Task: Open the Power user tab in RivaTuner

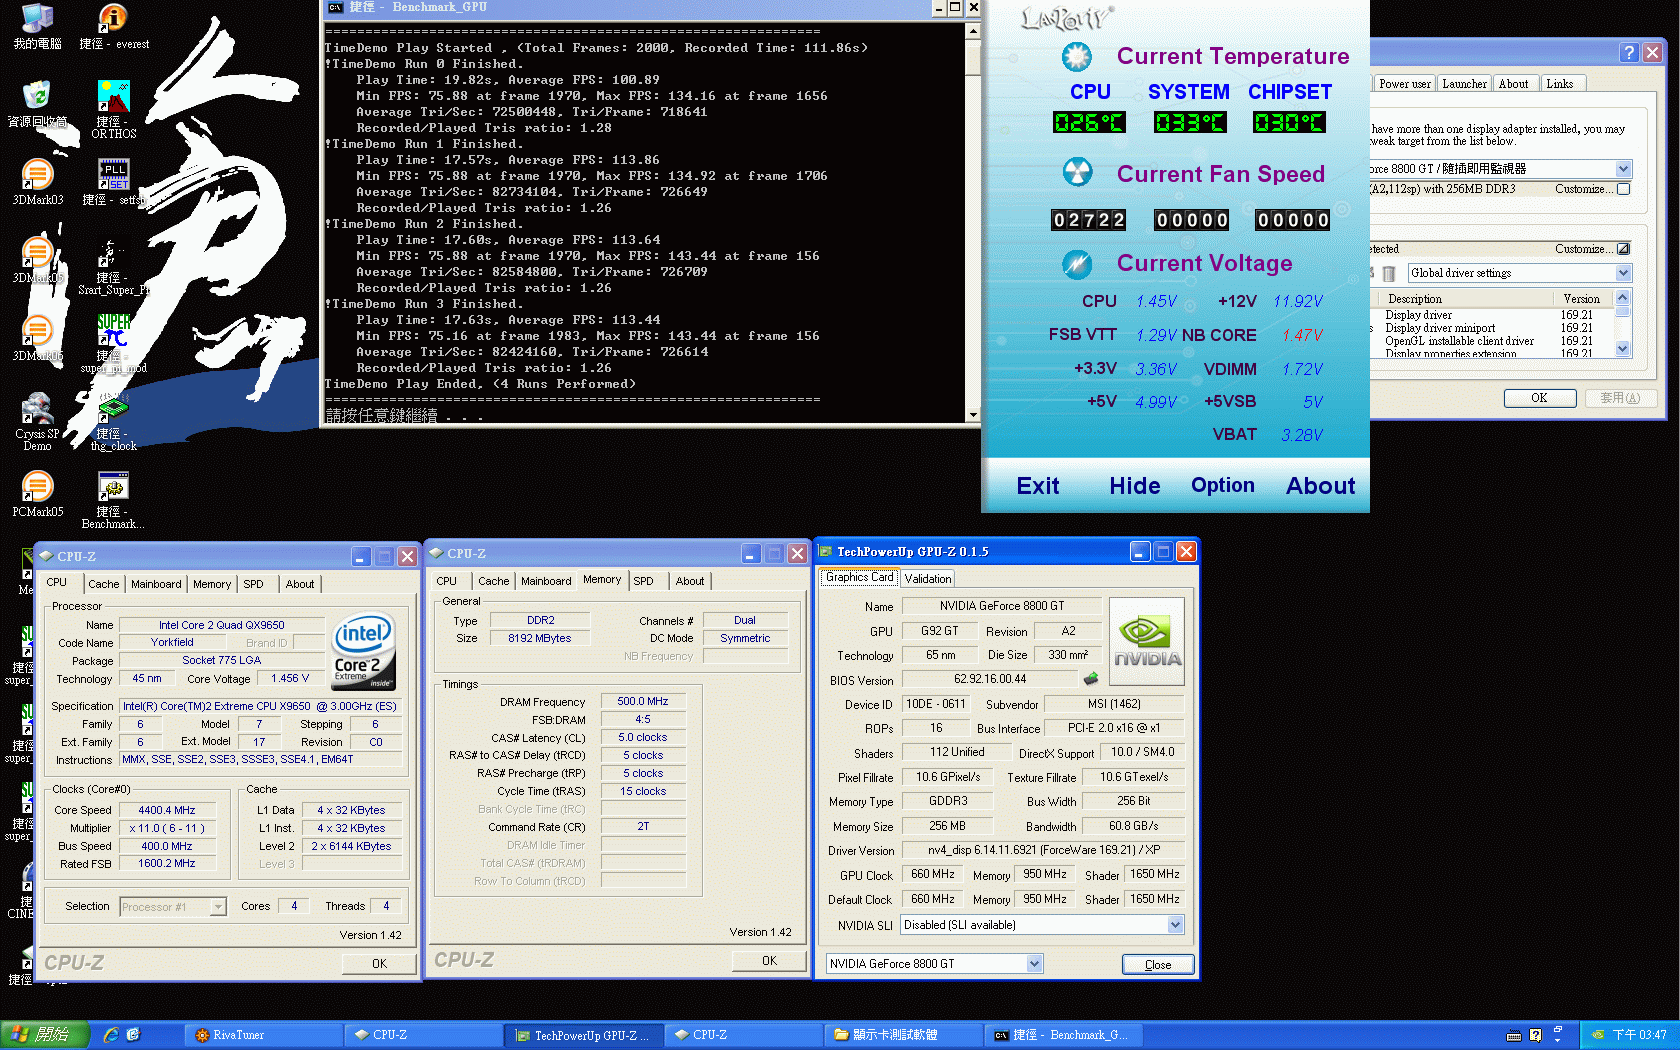Action: [1404, 84]
